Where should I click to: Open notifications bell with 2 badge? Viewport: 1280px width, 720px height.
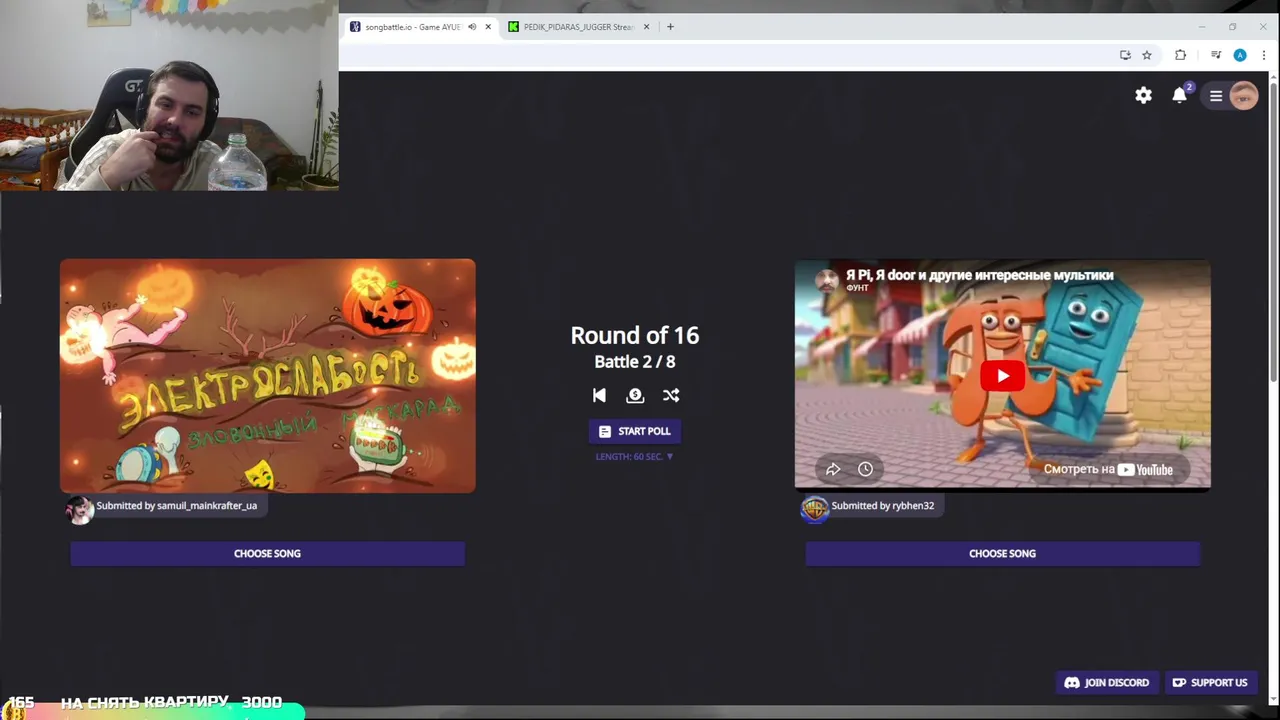pyautogui.click(x=1180, y=95)
